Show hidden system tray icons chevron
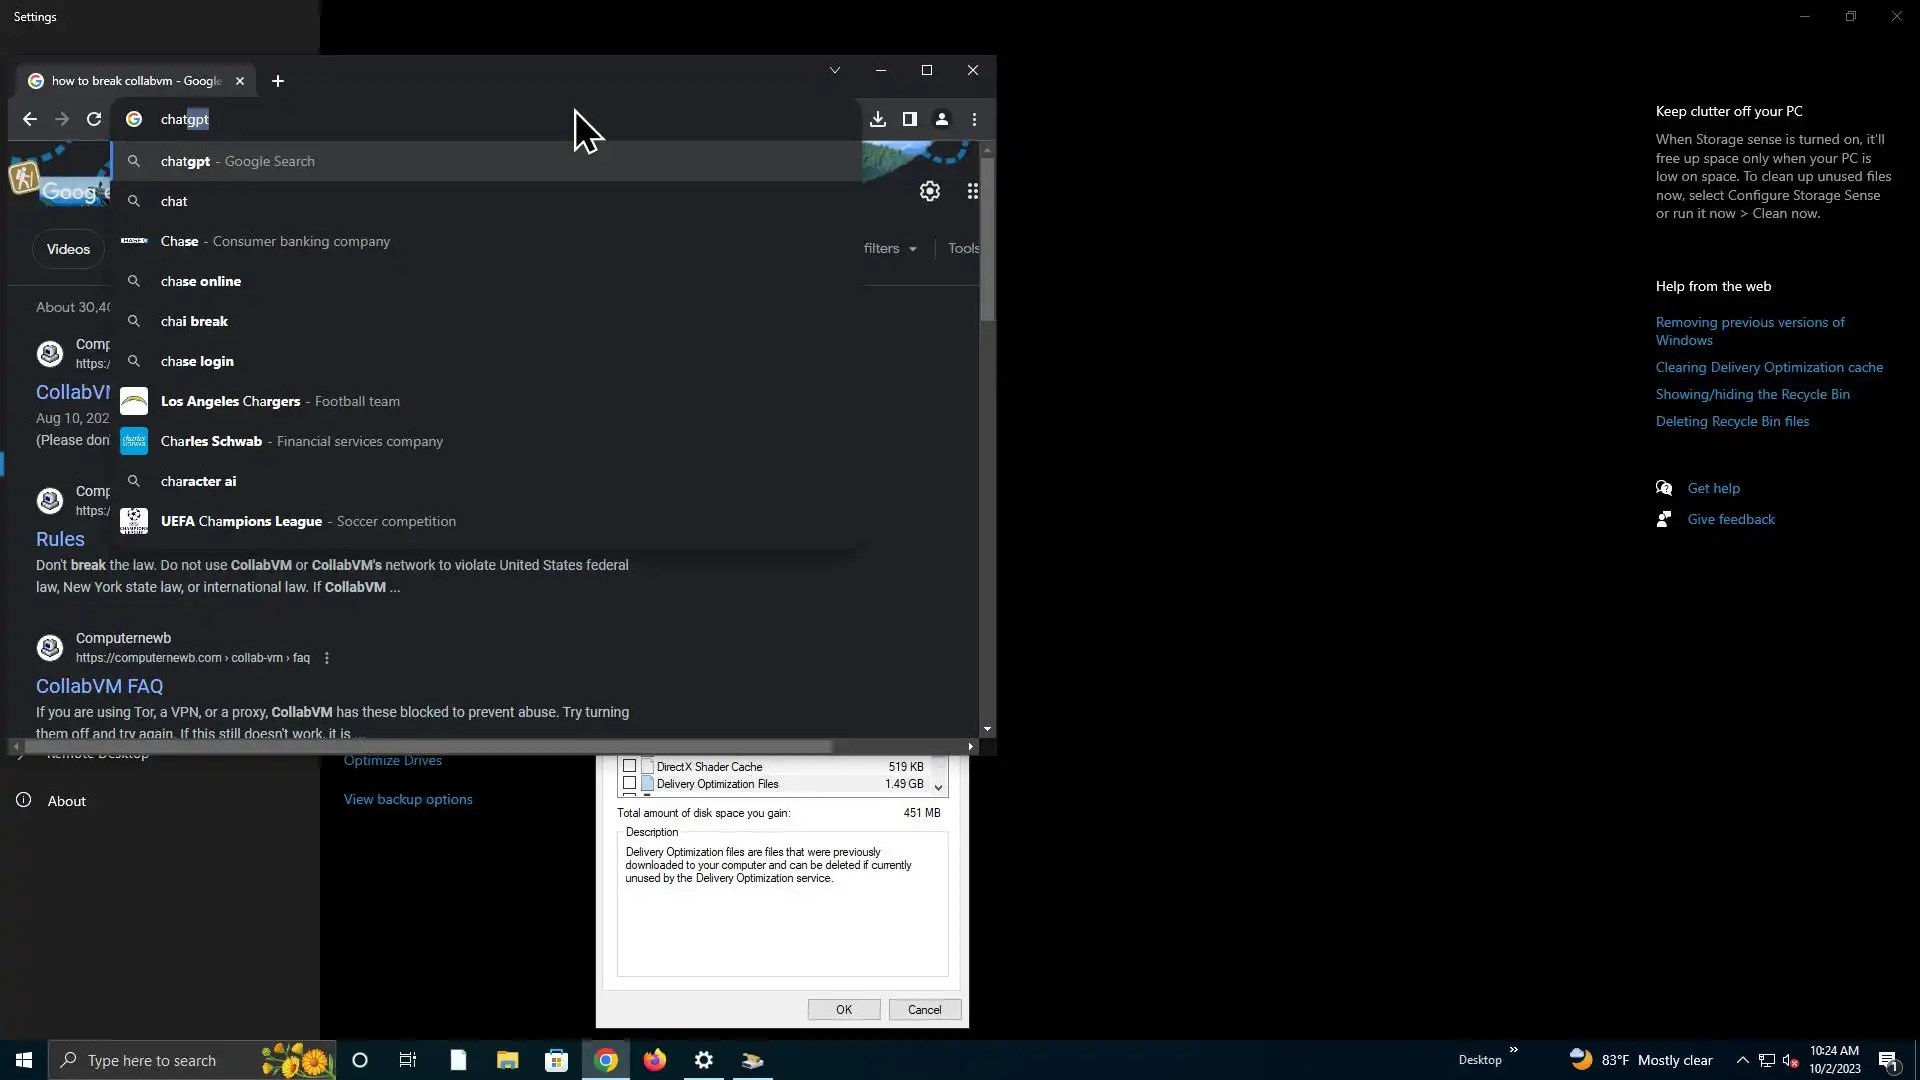Viewport: 1920px width, 1080px height. click(x=1742, y=1060)
